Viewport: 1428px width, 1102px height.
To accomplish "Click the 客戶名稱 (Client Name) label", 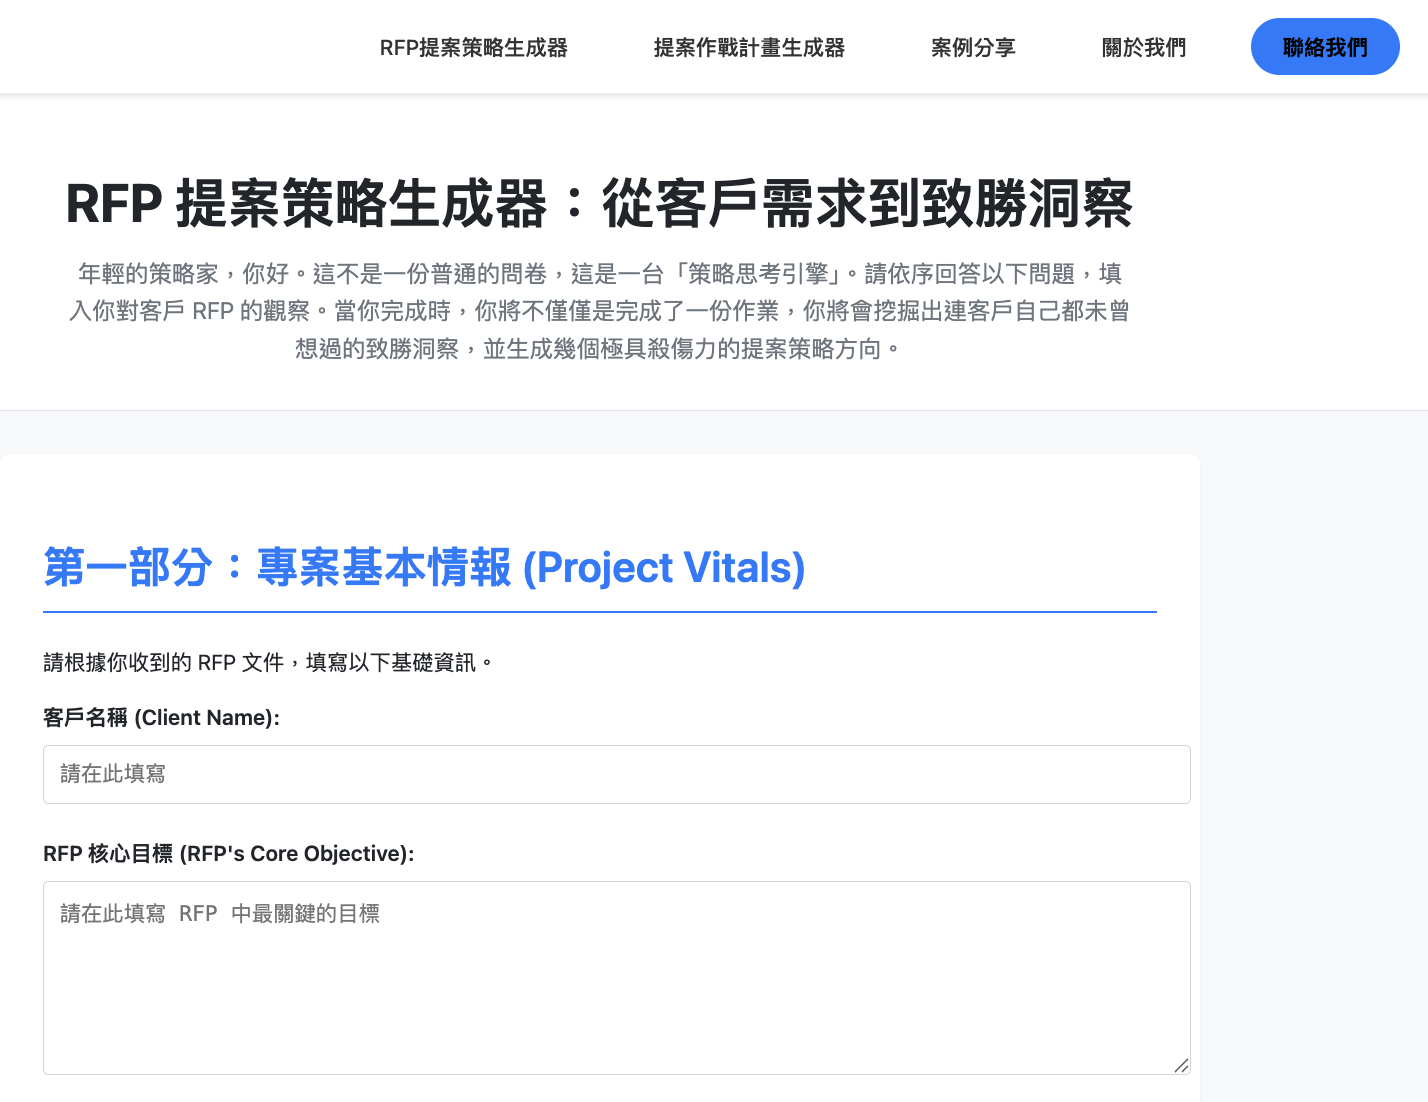I will (161, 718).
